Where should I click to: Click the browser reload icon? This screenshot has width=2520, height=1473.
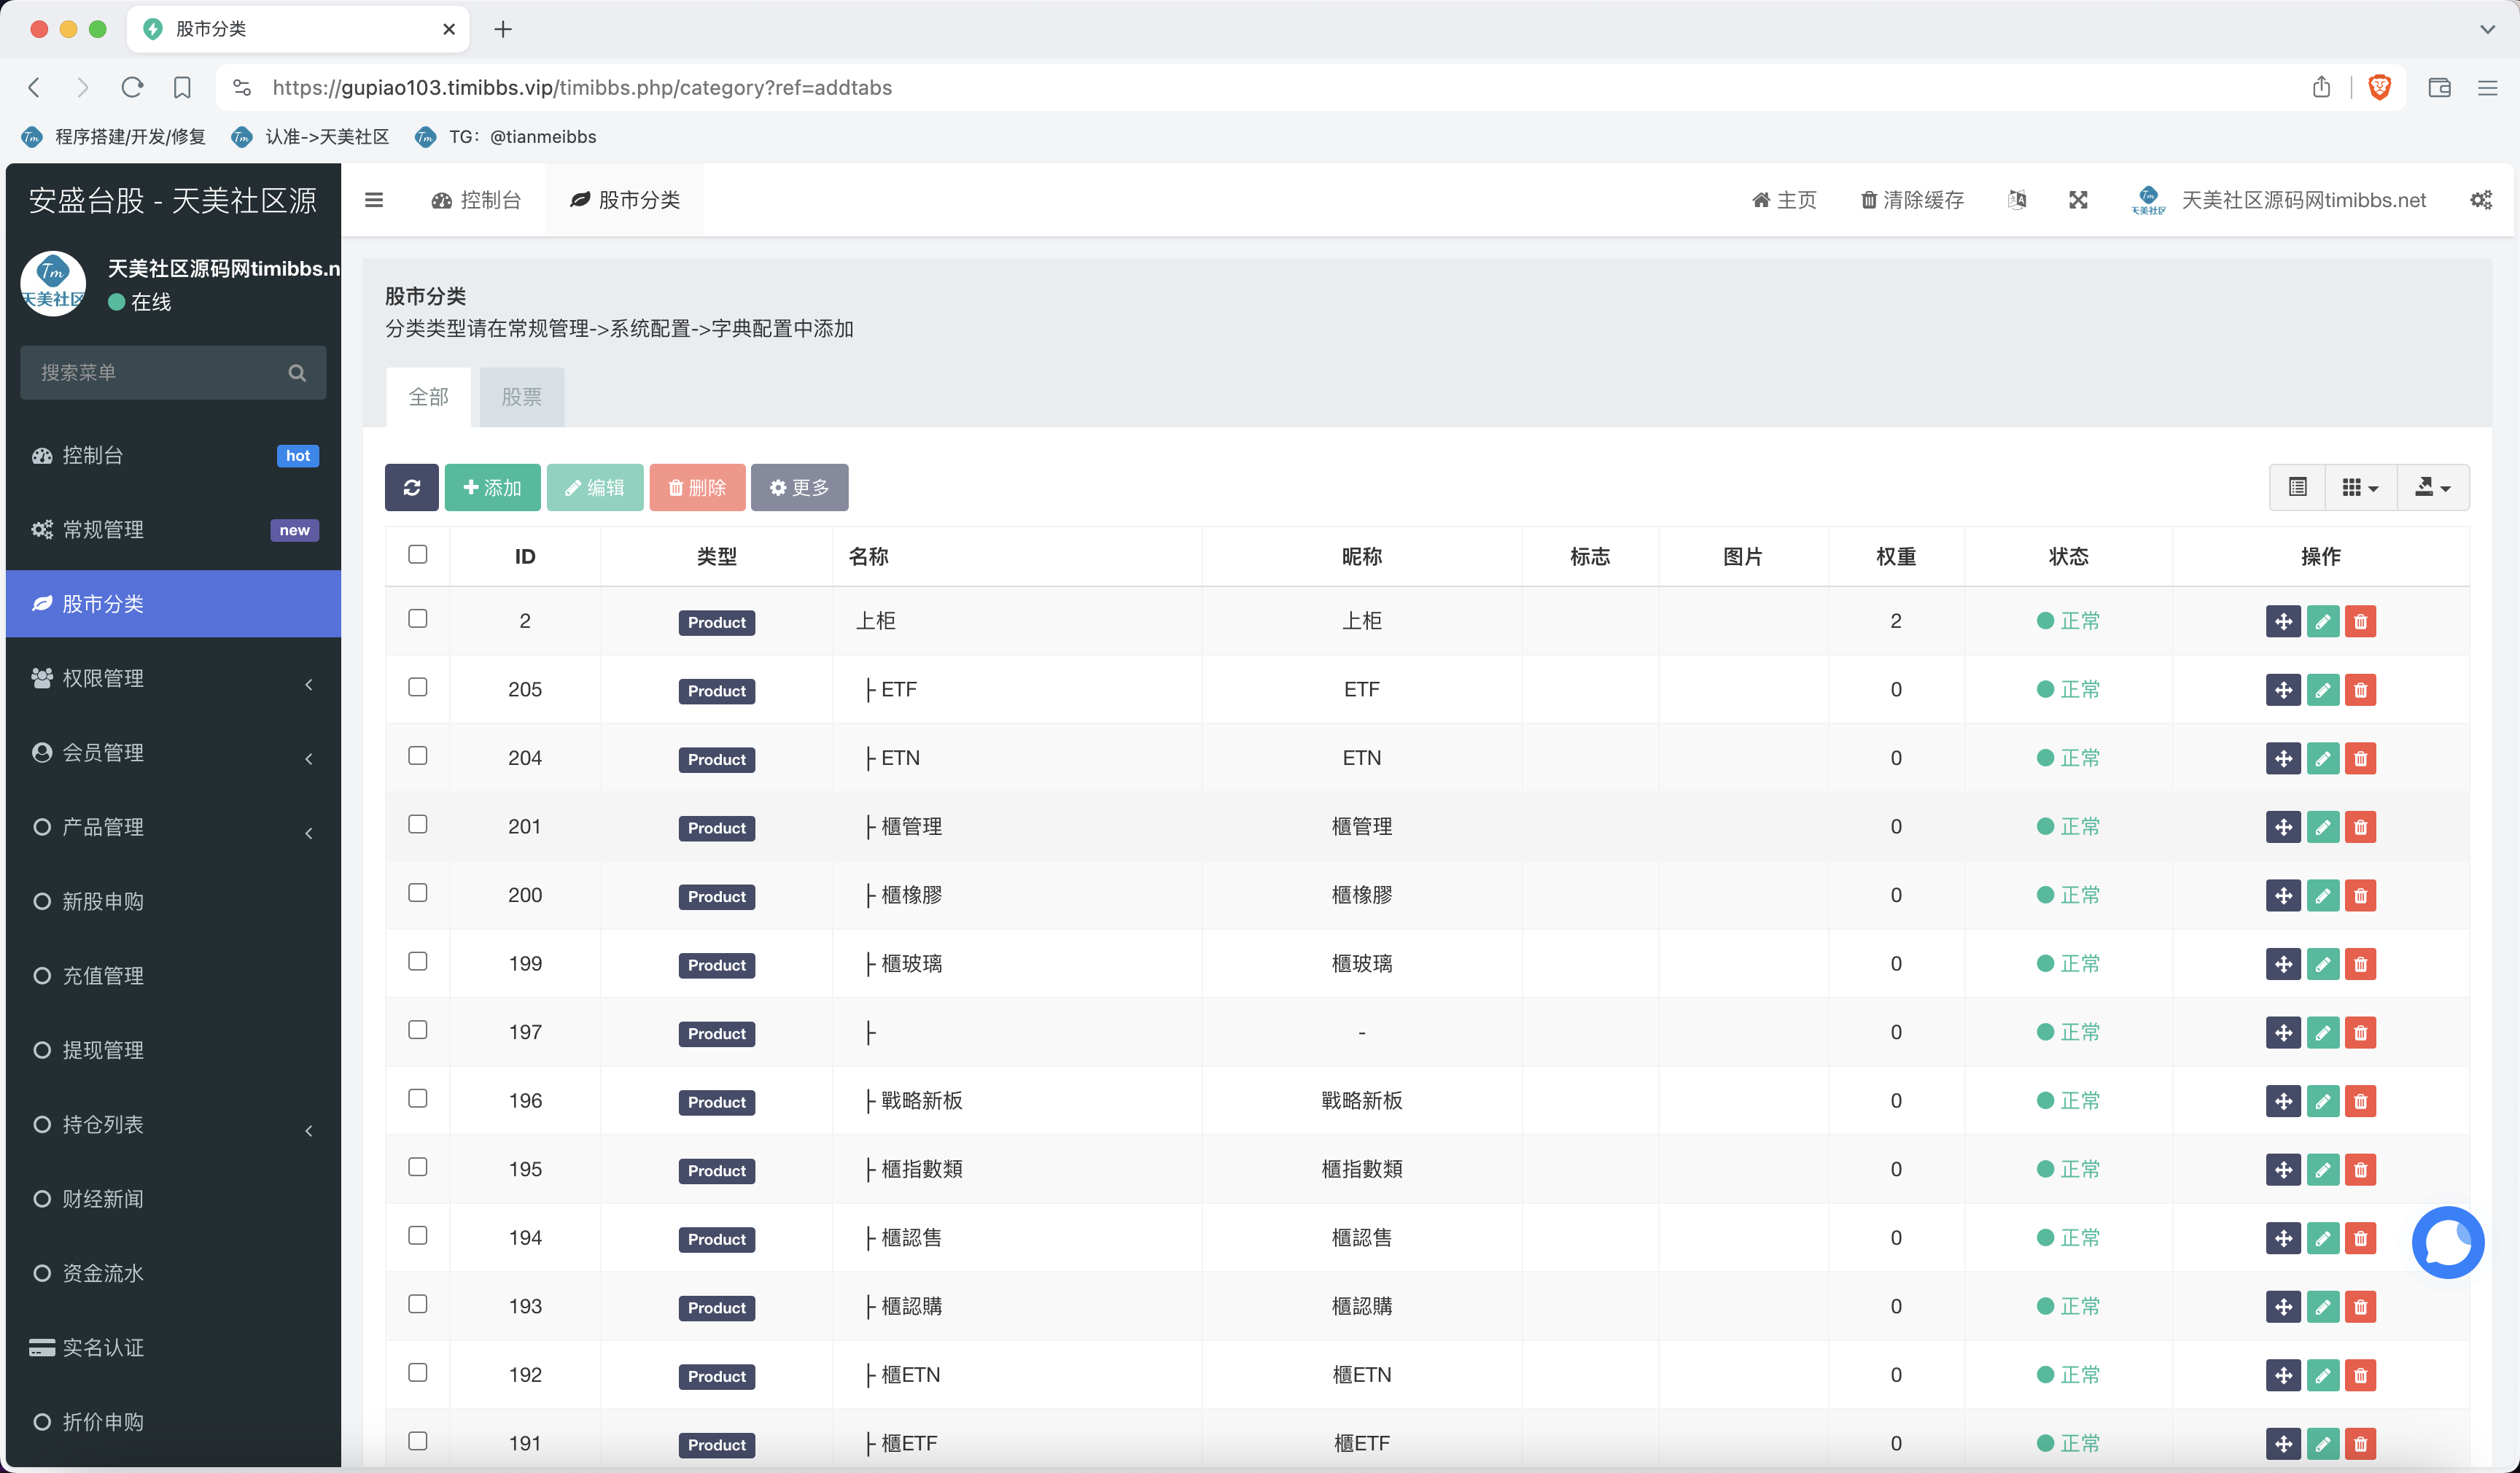coord(132,88)
